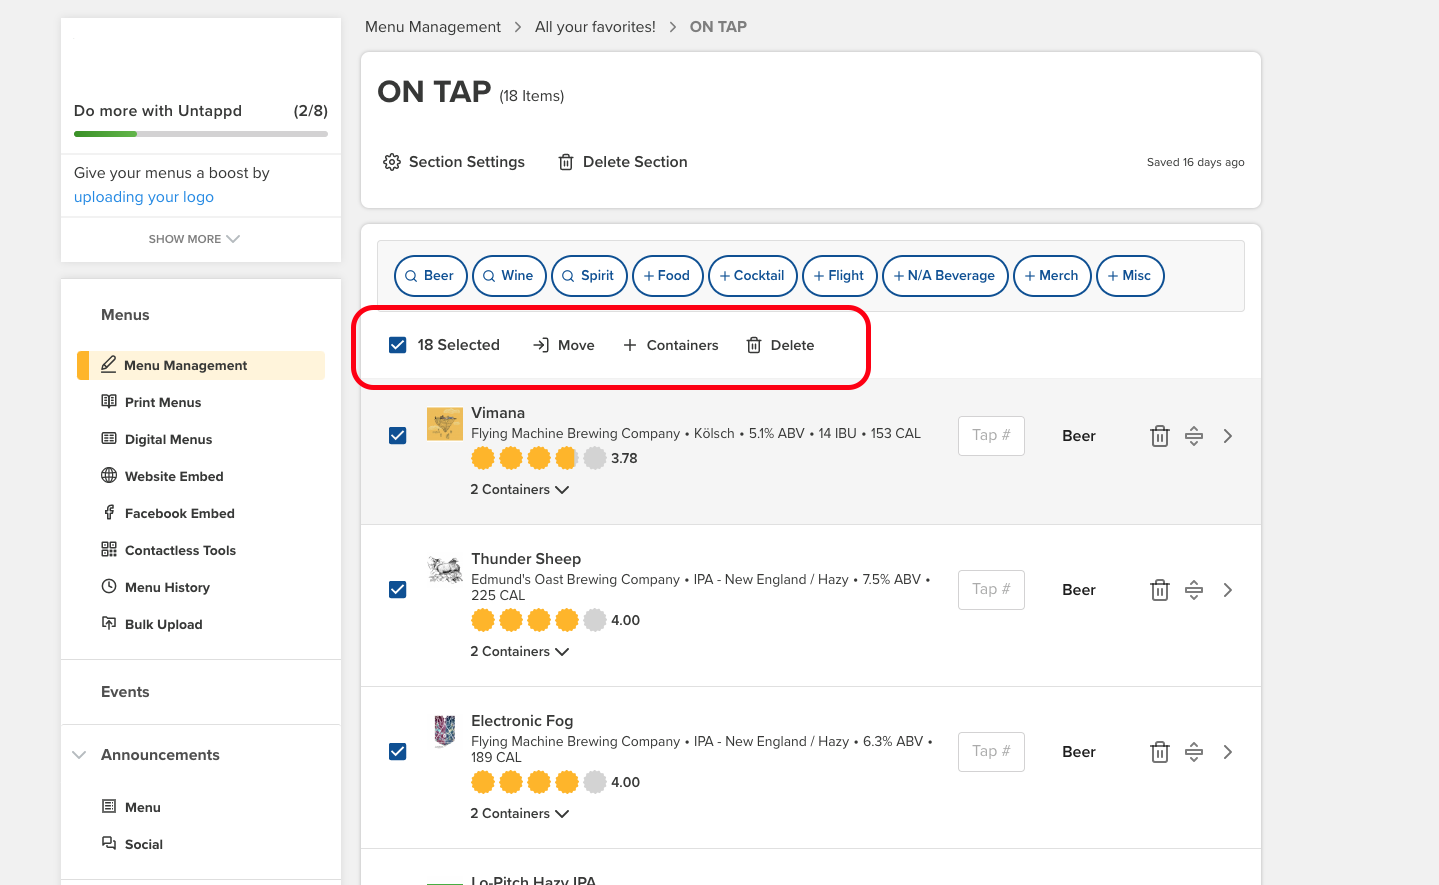This screenshot has width=1439, height=885.
Task: Click Electronic Fog Tap # input field
Action: pyautogui.click(x=991, y=752)
